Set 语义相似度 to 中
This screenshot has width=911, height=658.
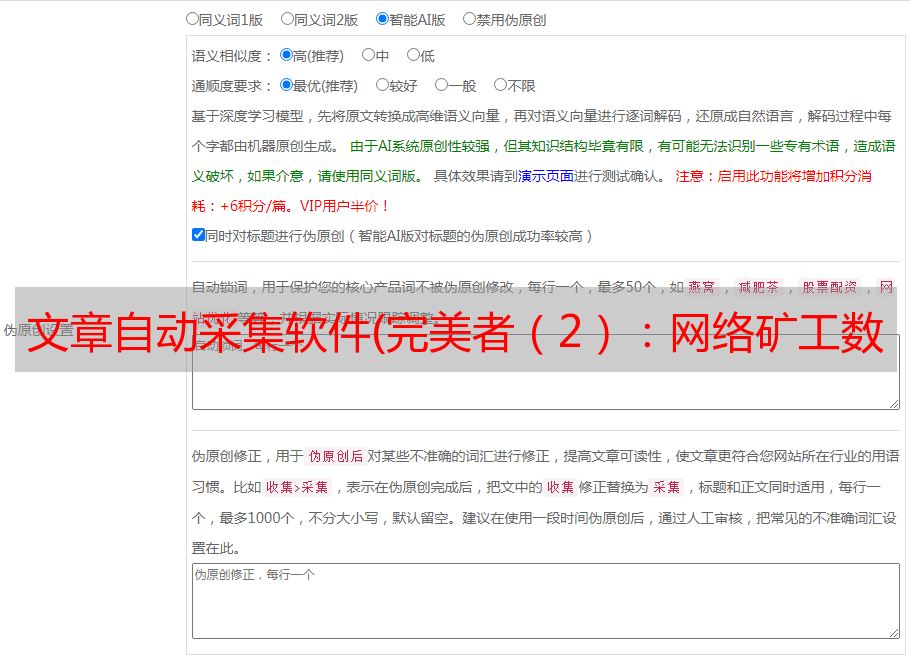(368, 55)
